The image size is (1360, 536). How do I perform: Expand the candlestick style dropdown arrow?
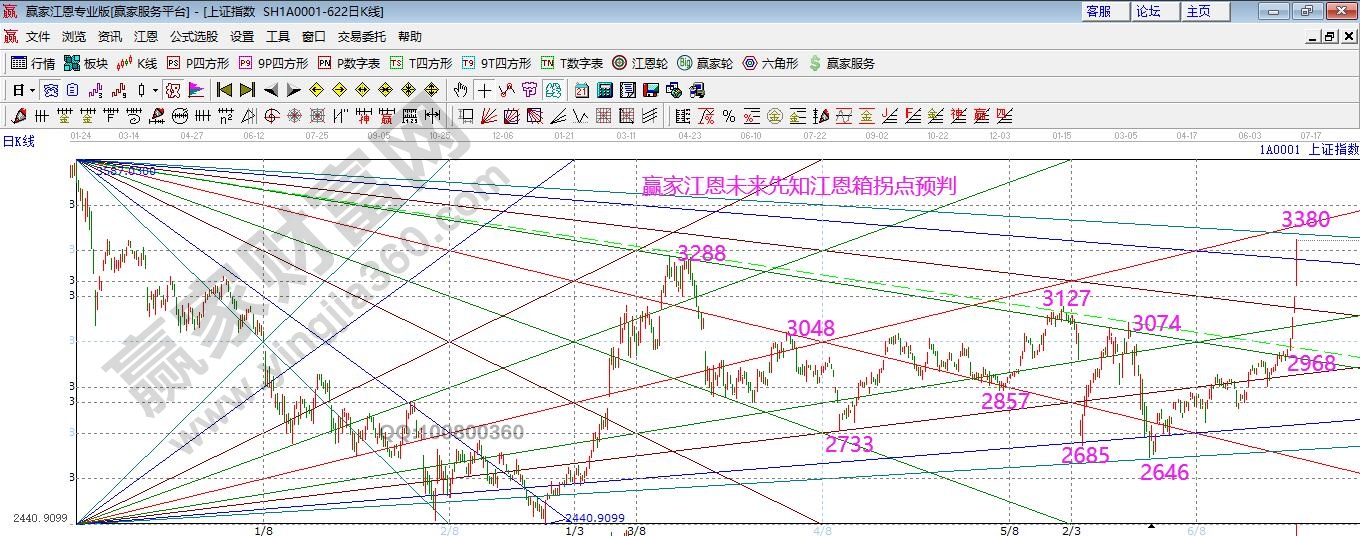point(155,90)
